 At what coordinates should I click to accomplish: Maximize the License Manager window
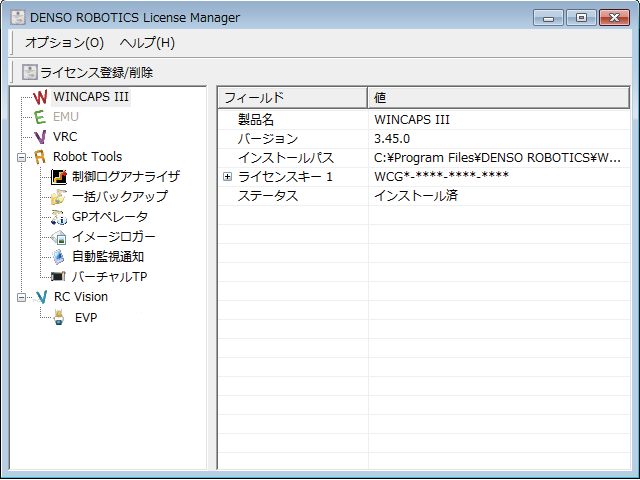pos(581,18)
